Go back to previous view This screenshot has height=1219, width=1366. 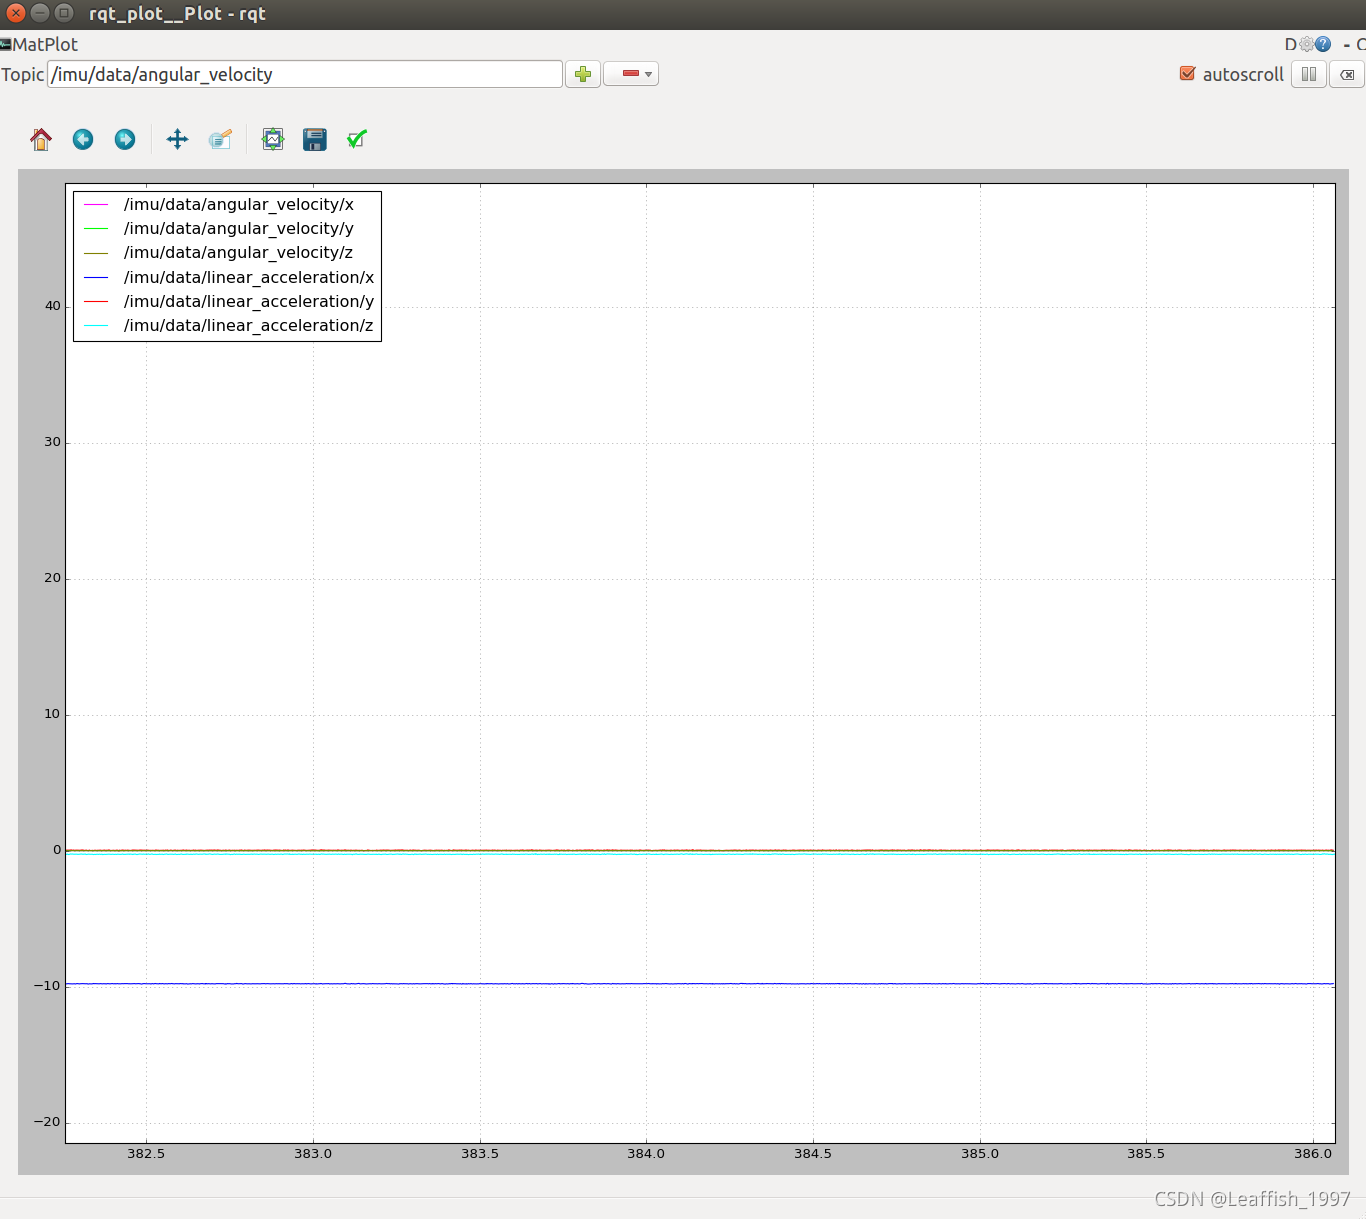pos(83,139)
